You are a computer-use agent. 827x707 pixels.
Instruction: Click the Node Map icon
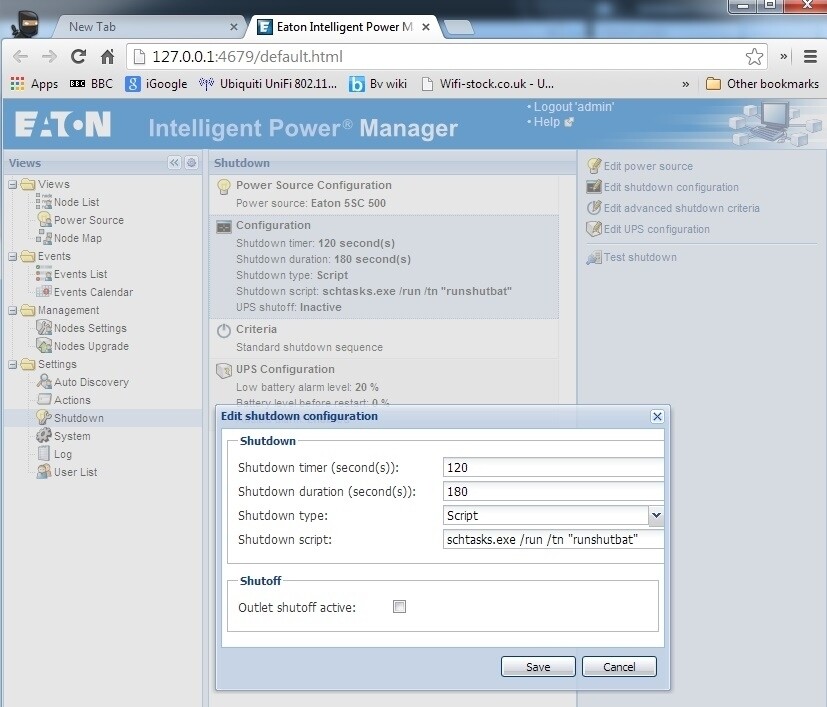point(46,238)
